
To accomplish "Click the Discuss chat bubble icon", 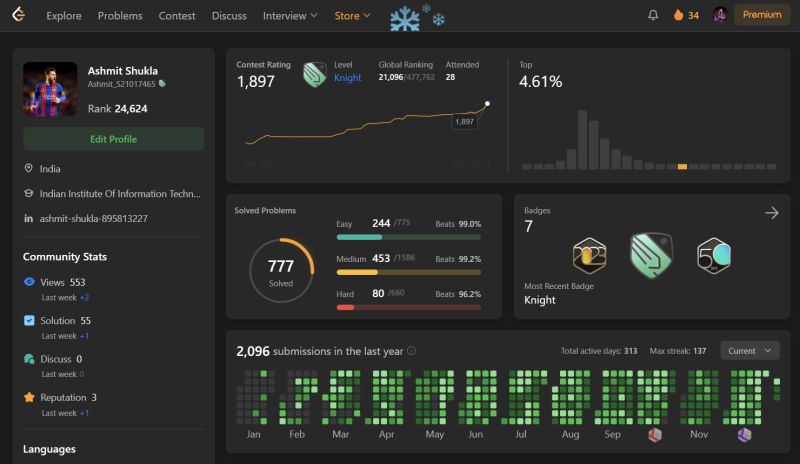I will (29, 359).
